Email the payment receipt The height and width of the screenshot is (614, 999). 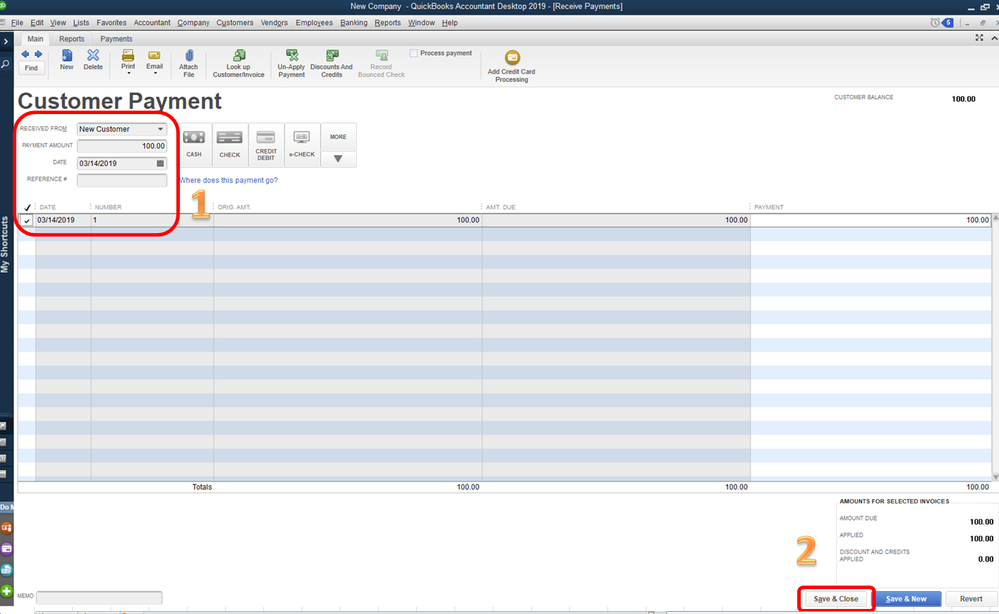154,59
